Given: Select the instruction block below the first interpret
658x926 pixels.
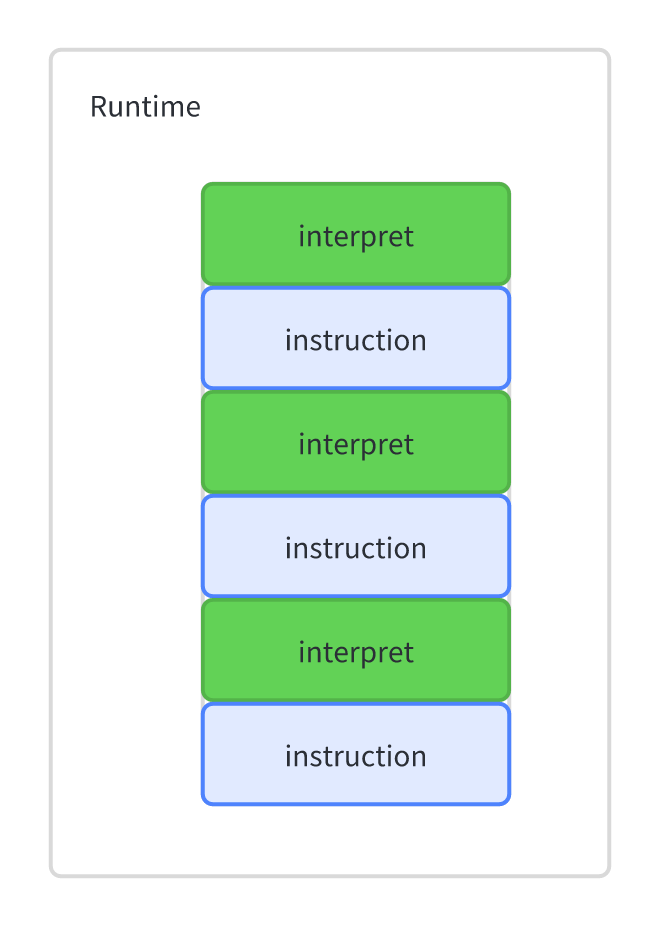Looking at the screenshot, I should click(x=460, y=338).
